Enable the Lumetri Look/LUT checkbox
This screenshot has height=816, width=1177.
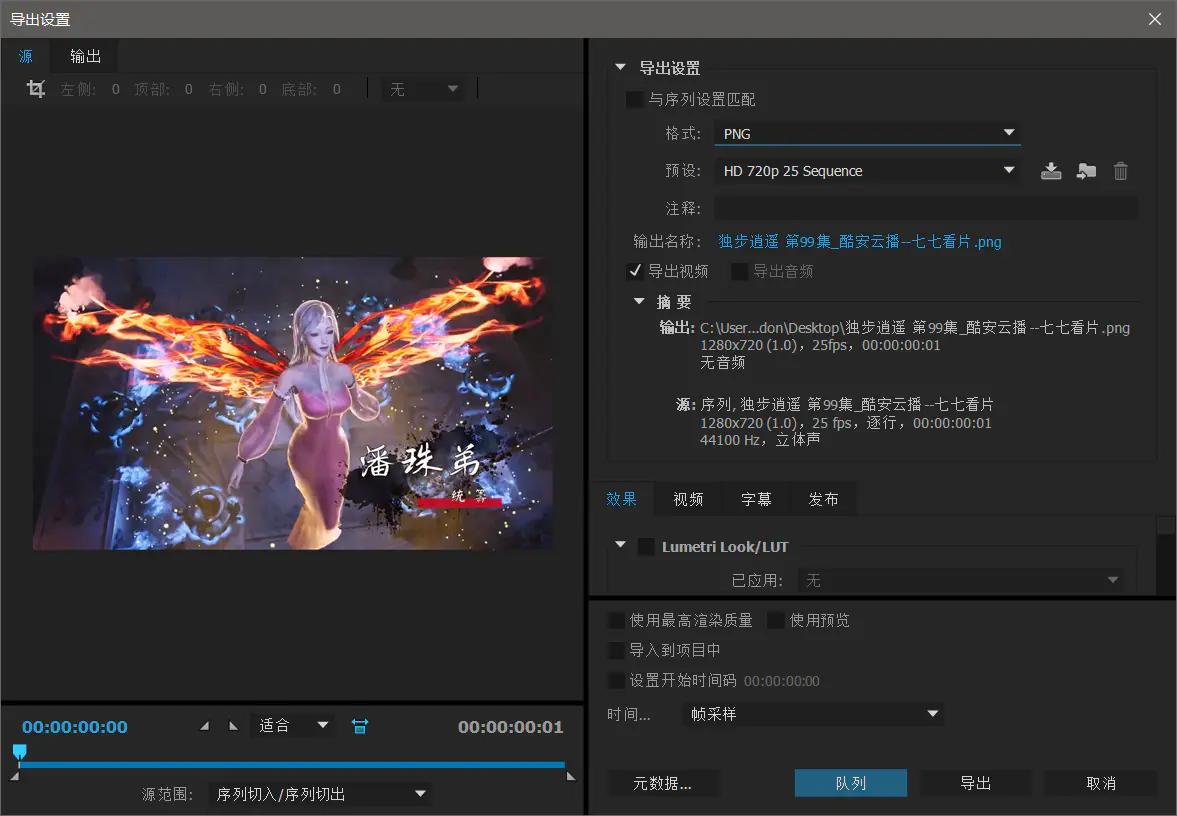click(x=646, y=547)
